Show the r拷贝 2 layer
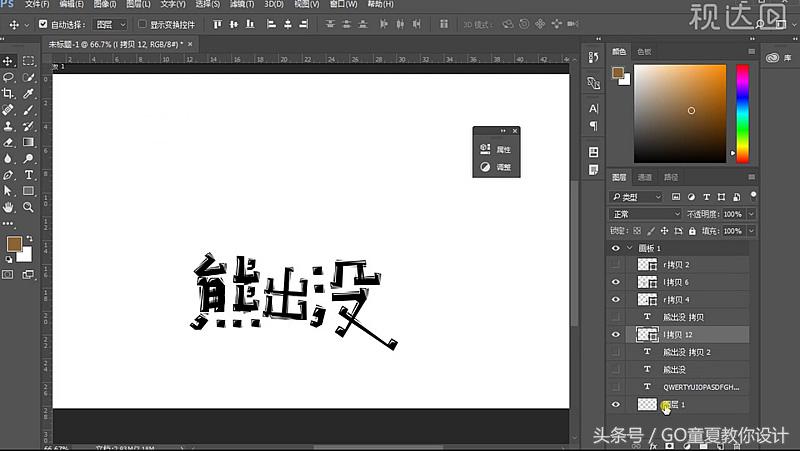The image size is (800, 451). coord(616,264)
